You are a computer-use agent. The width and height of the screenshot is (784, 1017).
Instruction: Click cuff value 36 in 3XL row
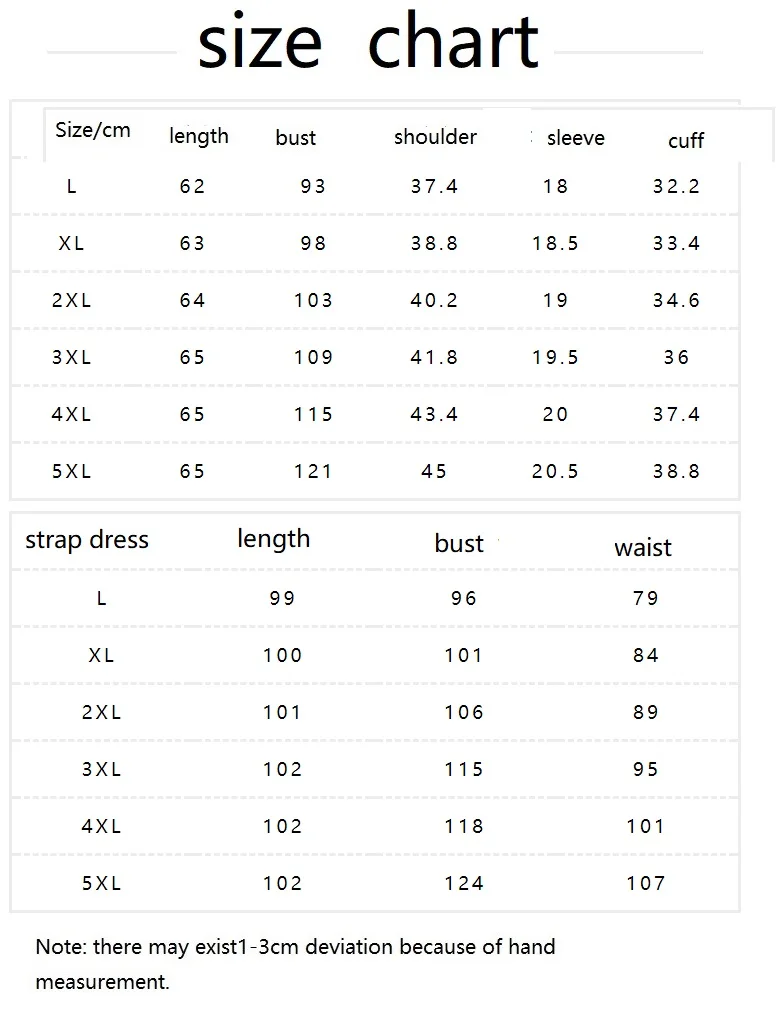[676, 357]
